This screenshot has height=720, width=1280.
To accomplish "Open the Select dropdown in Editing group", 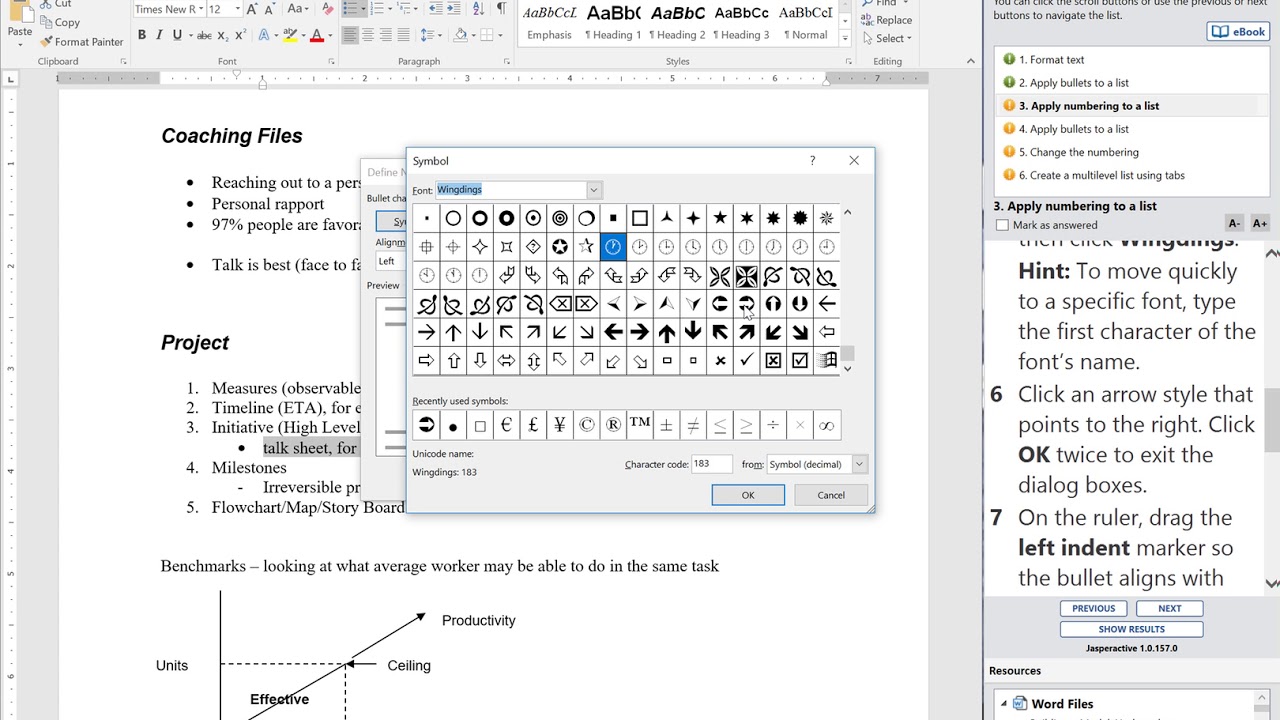I will point(886,38).
